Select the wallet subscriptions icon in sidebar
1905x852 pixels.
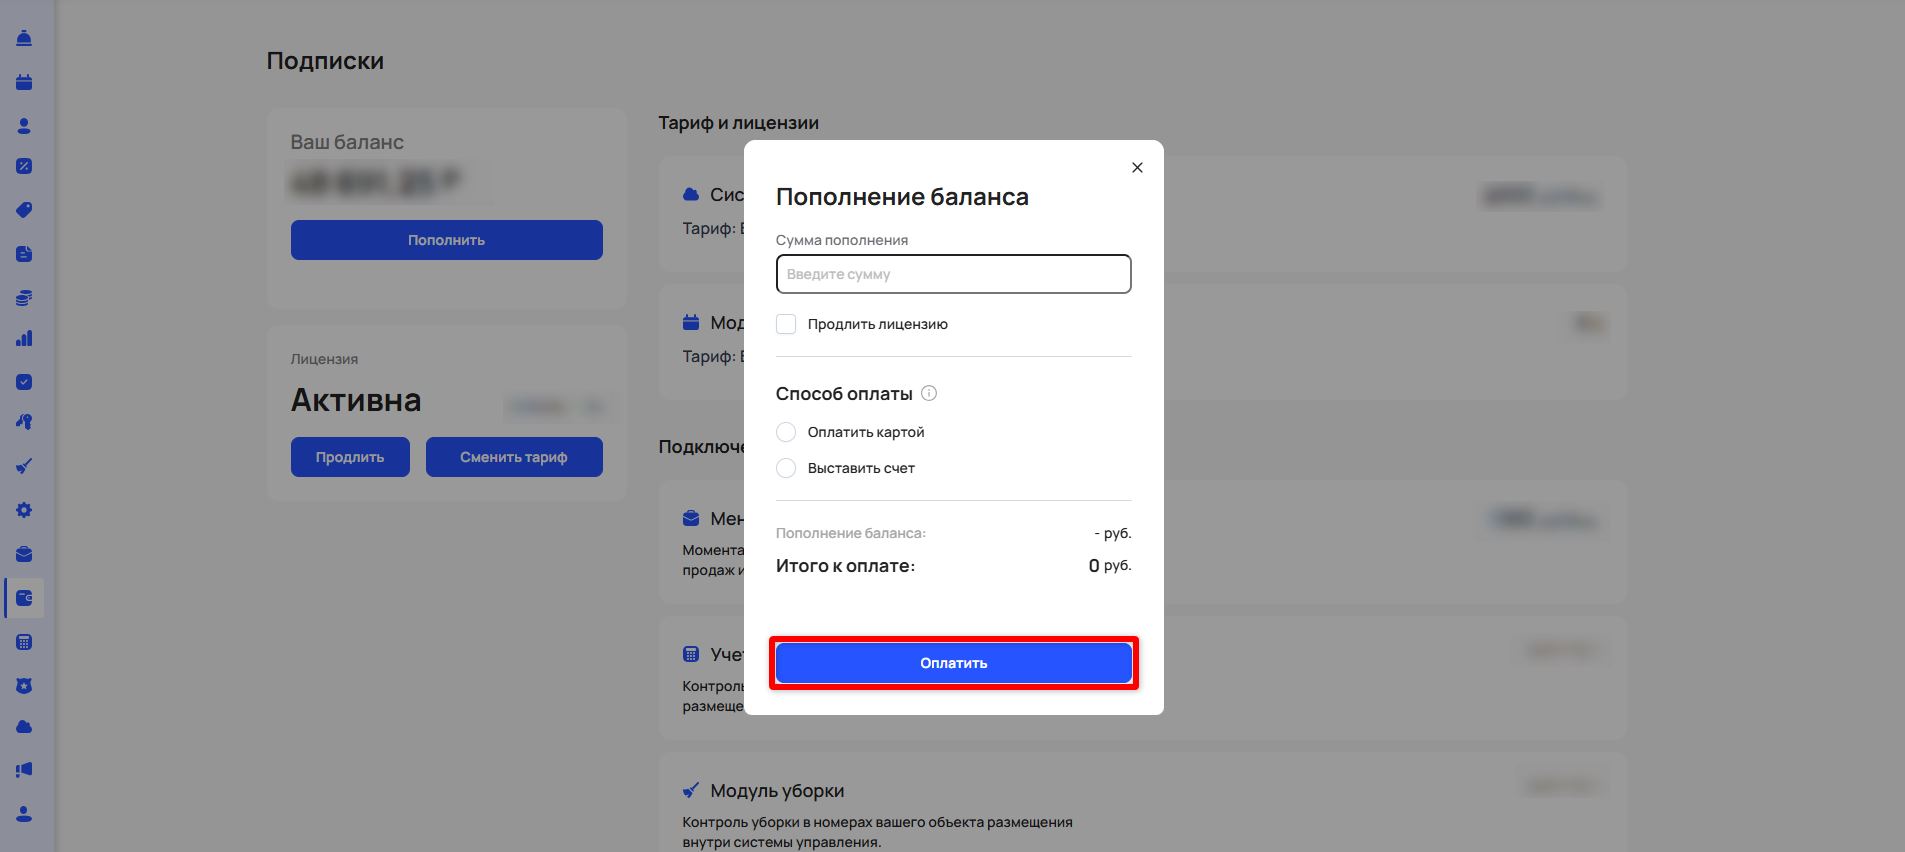coord(24,598)
